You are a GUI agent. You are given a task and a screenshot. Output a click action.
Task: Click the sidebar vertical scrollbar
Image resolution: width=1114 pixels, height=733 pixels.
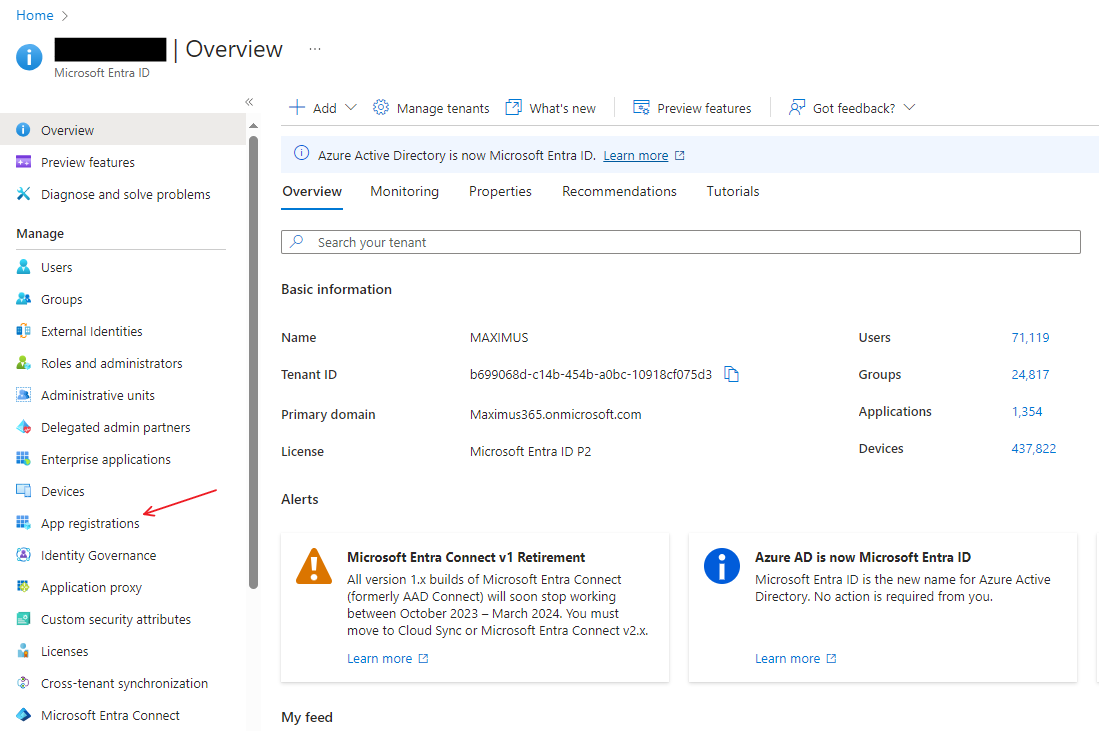(x=253, y=360)
